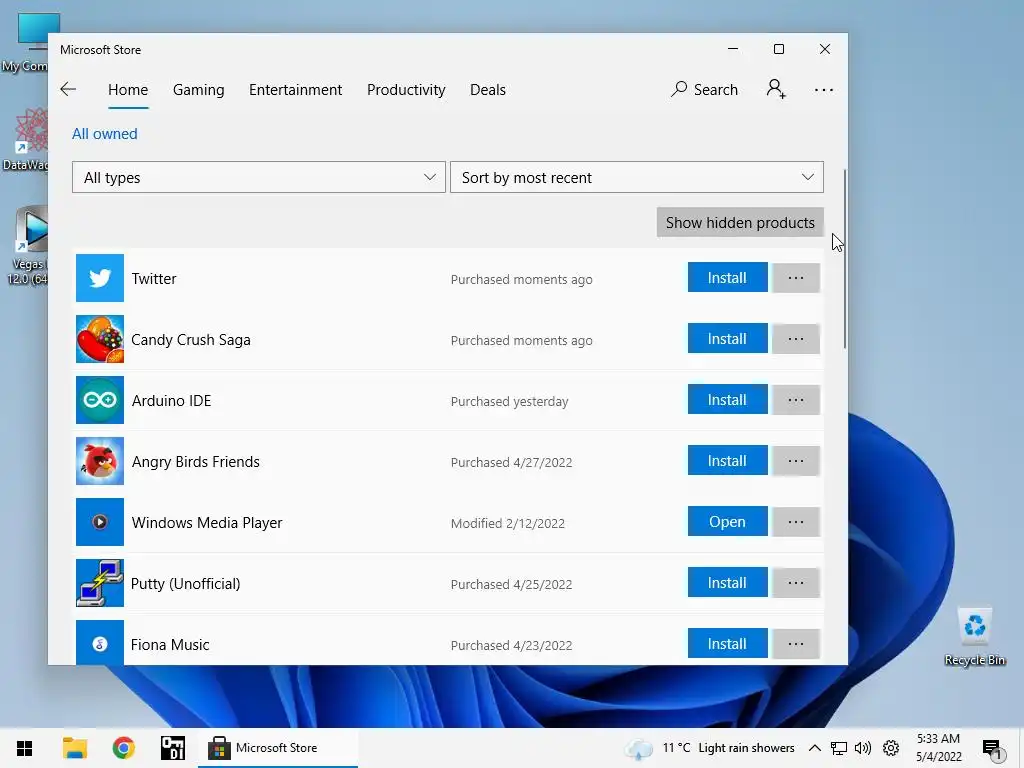Viewport: 1024px width, 768px height.
Task: Select the DataWay desktop shortcut
Action: (x=26, y=140)
